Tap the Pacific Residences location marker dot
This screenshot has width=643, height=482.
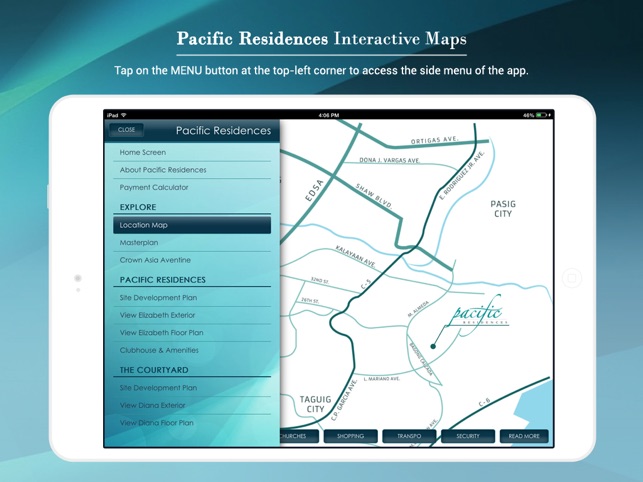(433, 346)
